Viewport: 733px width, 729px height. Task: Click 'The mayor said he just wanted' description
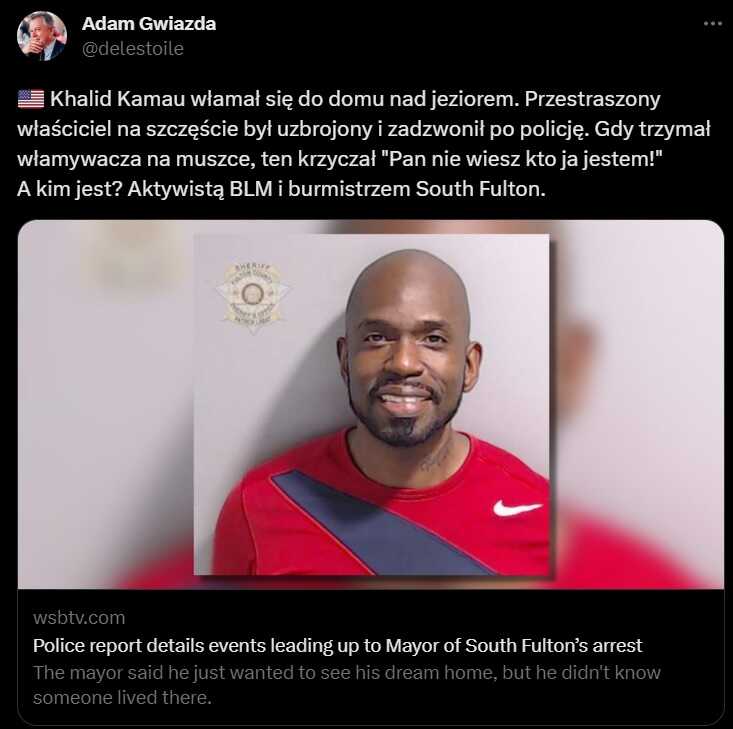[x=346, y=672]
